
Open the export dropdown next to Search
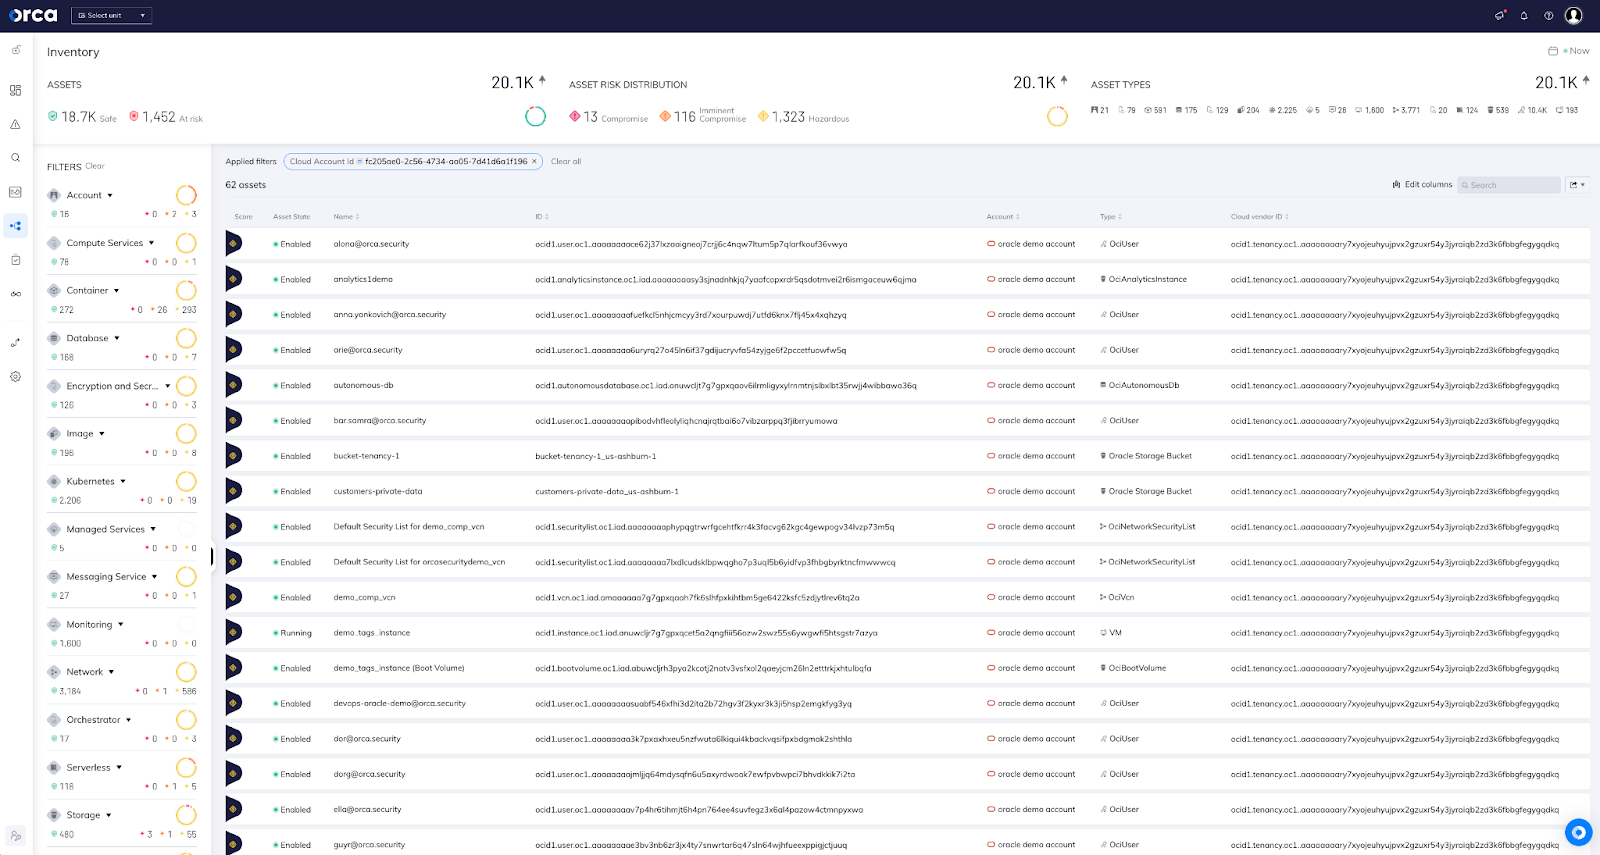(1577, 185)
